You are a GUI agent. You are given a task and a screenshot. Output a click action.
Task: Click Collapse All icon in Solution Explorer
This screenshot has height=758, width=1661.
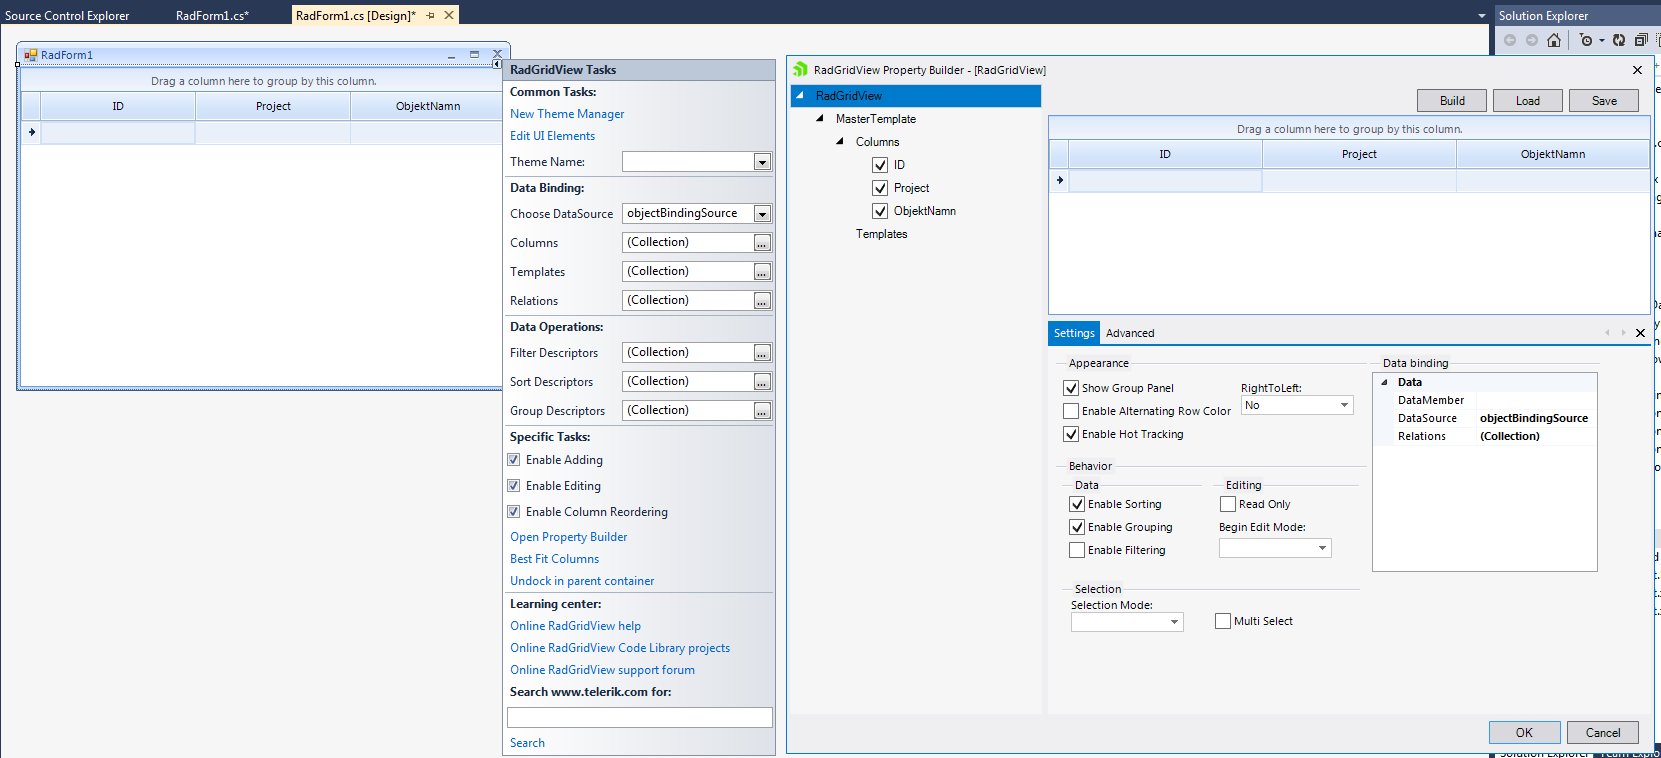tap(1641, 40)
